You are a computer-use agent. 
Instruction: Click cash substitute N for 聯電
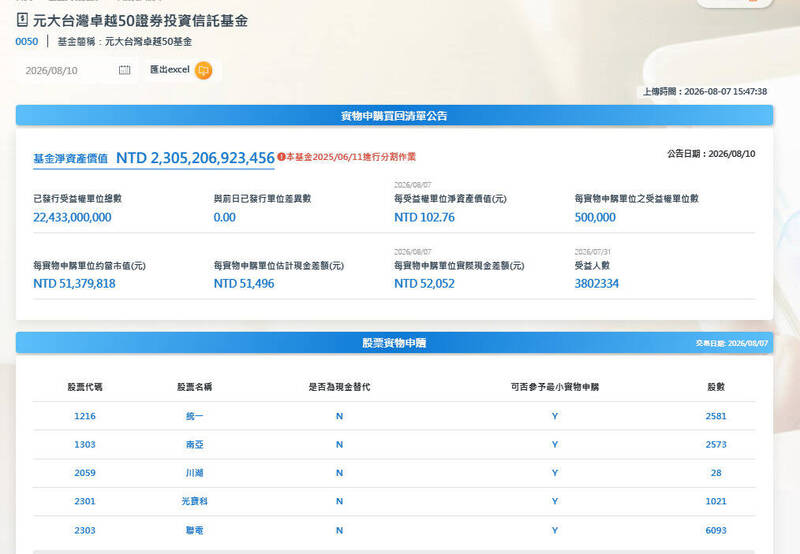pyautogui.click(x=339, y=531)
